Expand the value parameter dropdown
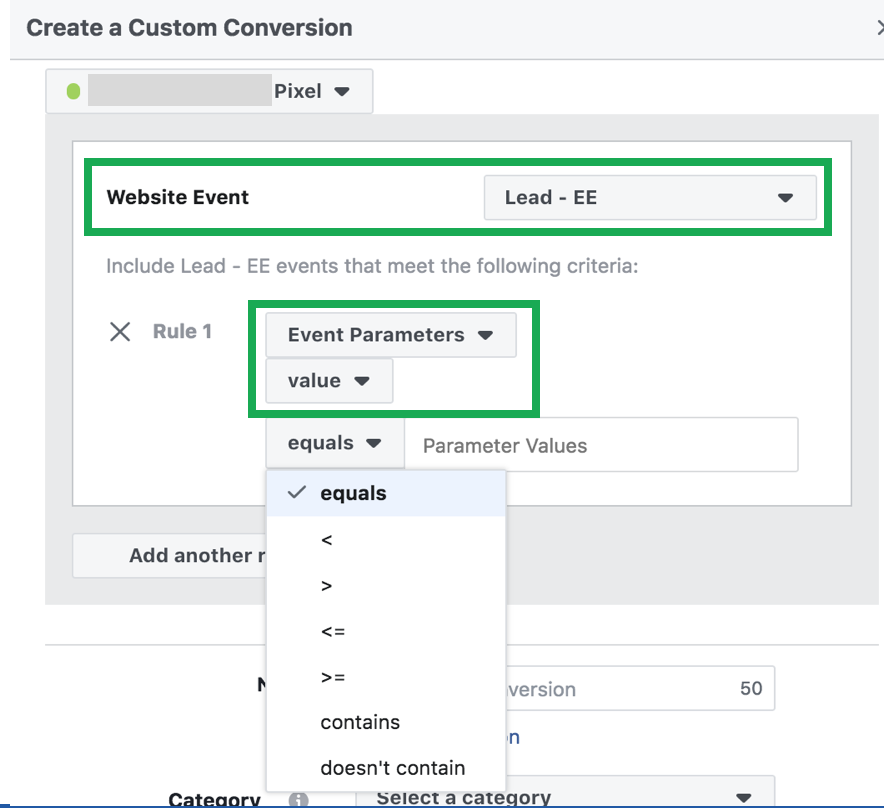 click(329, 381)
